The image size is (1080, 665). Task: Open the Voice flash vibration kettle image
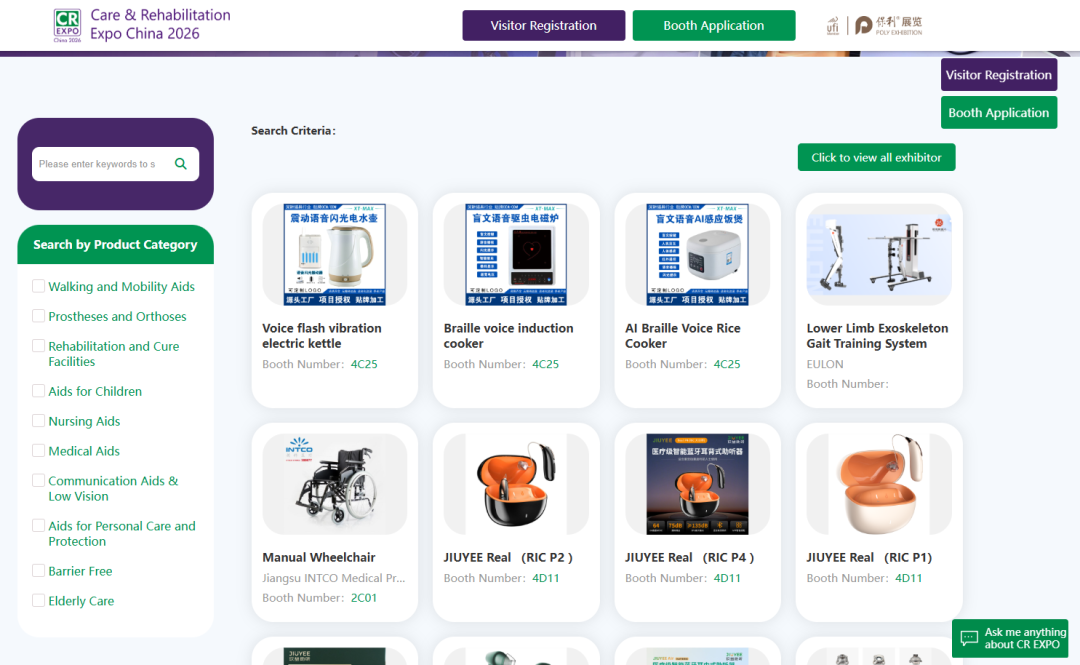(334, 255)
